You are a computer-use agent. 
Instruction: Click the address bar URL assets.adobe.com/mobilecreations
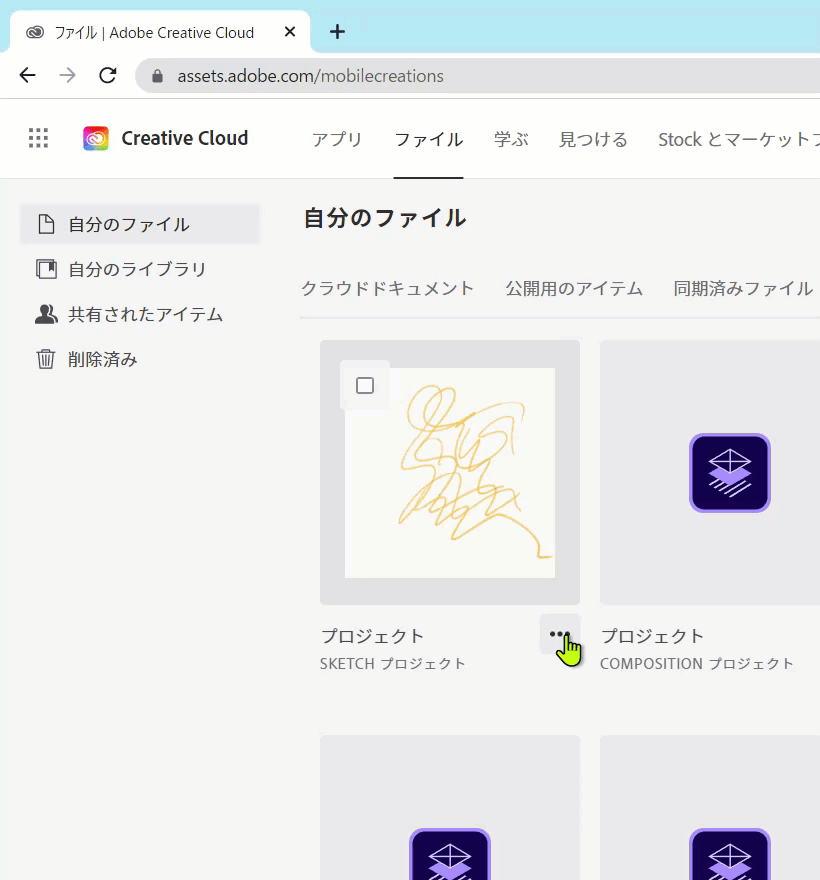pyautogui.click(x=310, y=76)
